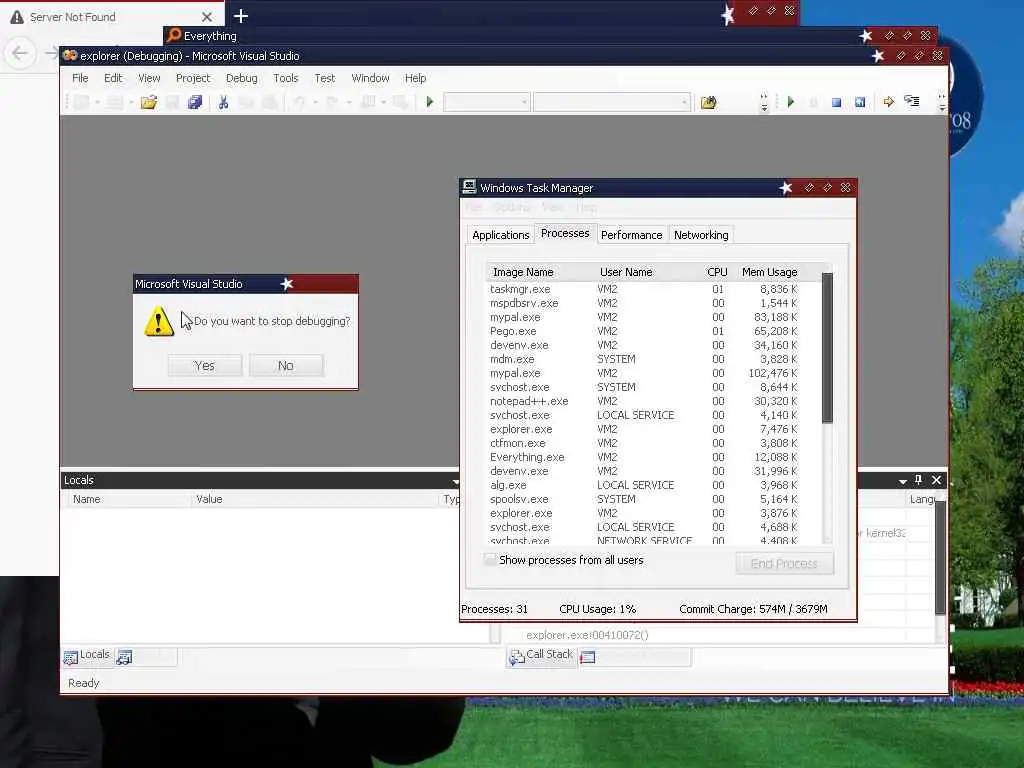Screen dimensions: 1024x768
Task: Select notepad++.exe process row
Action: (643, 401)
